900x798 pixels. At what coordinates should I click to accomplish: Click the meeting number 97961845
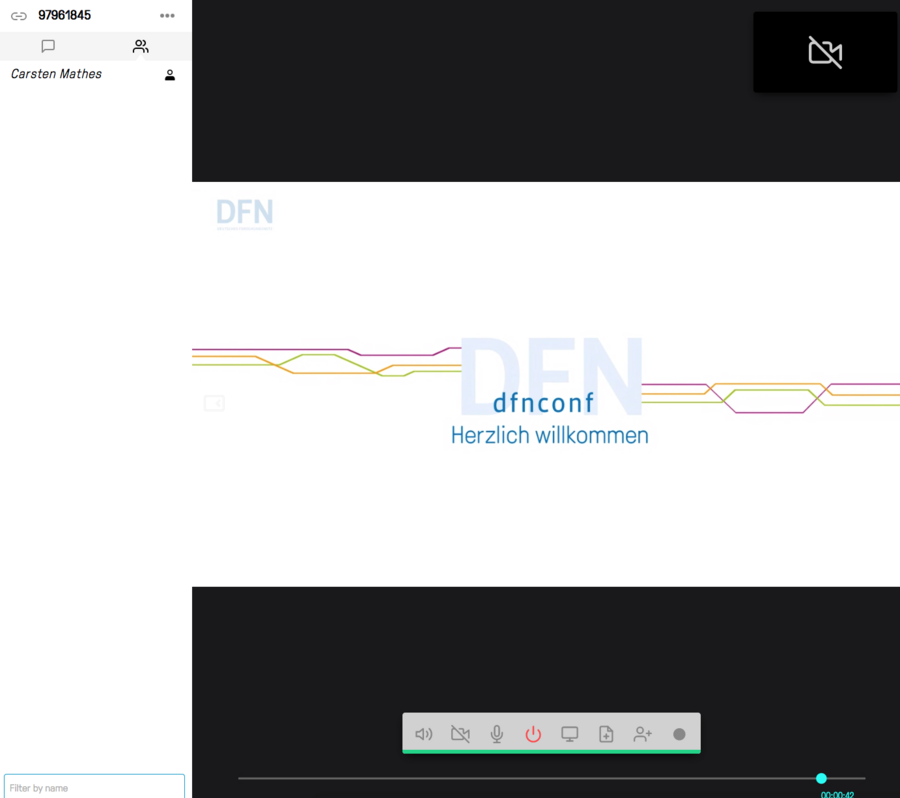pos(64,16)
